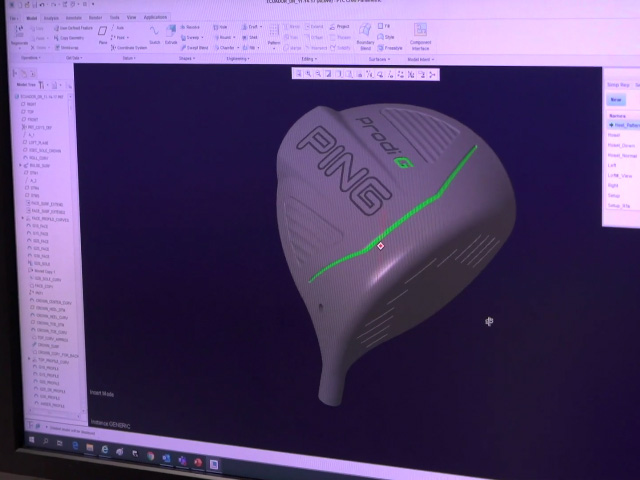The height and width of the screenshot is (480, 640).
Task: Click the Pattern tool icon
Action: pyautogui.click(x=274, y=31)
